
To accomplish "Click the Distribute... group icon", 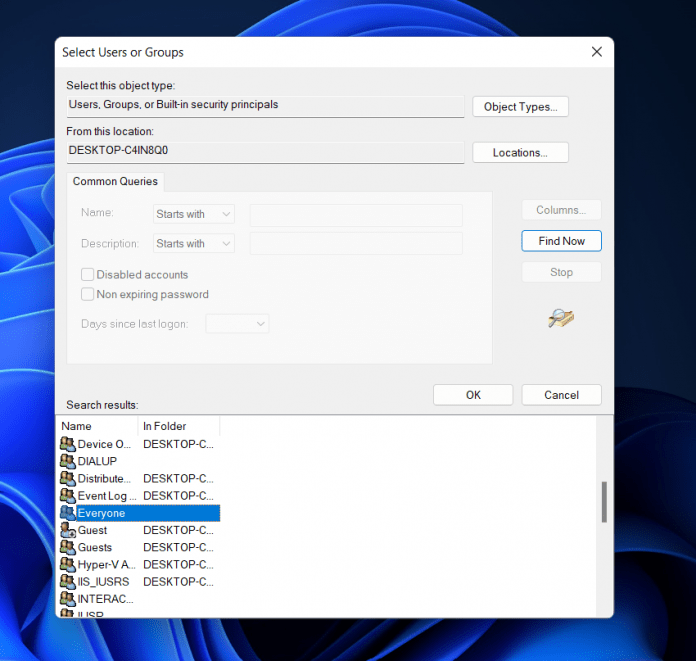I will (x=68, y=478).
